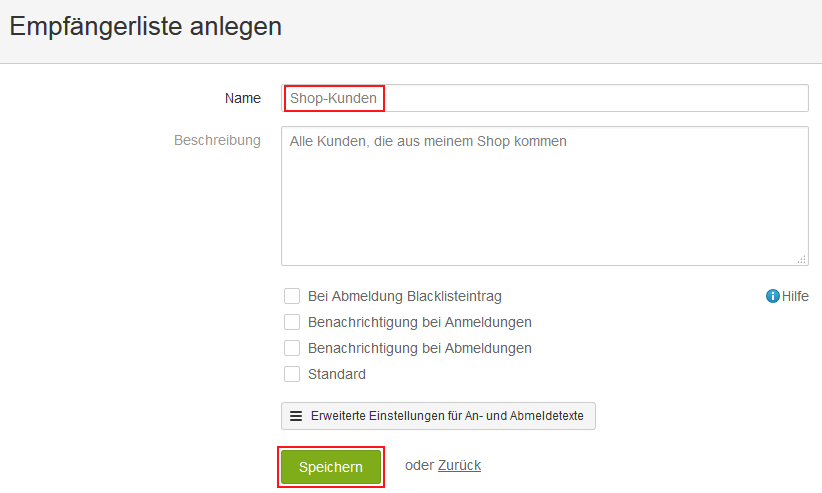The width and height of the screenshot is (822, 493).
Task: Open the Hilfe link text
Action: pos(795,296)
